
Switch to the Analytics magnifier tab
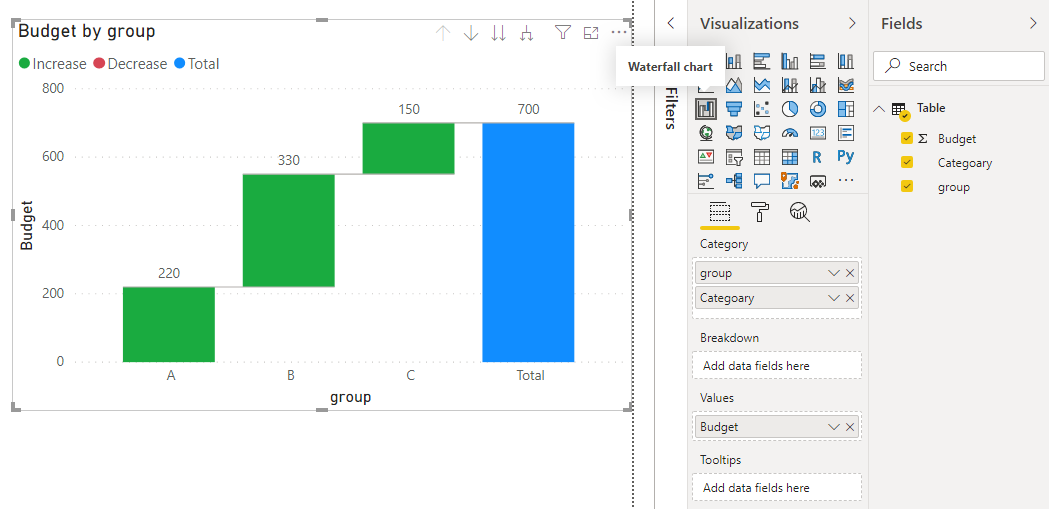pos(799,213)
